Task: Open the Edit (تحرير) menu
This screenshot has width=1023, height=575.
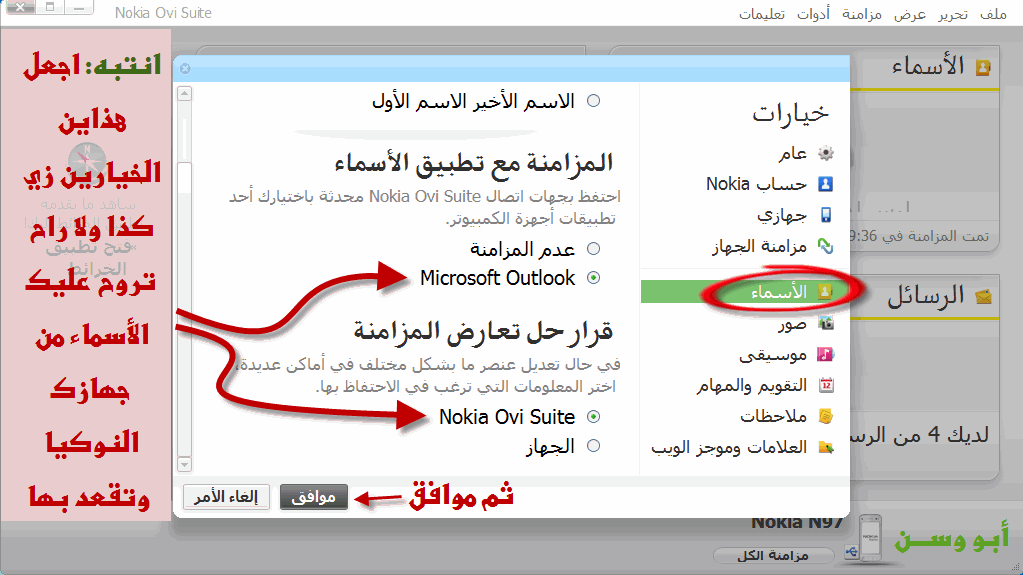Action: 953,14
